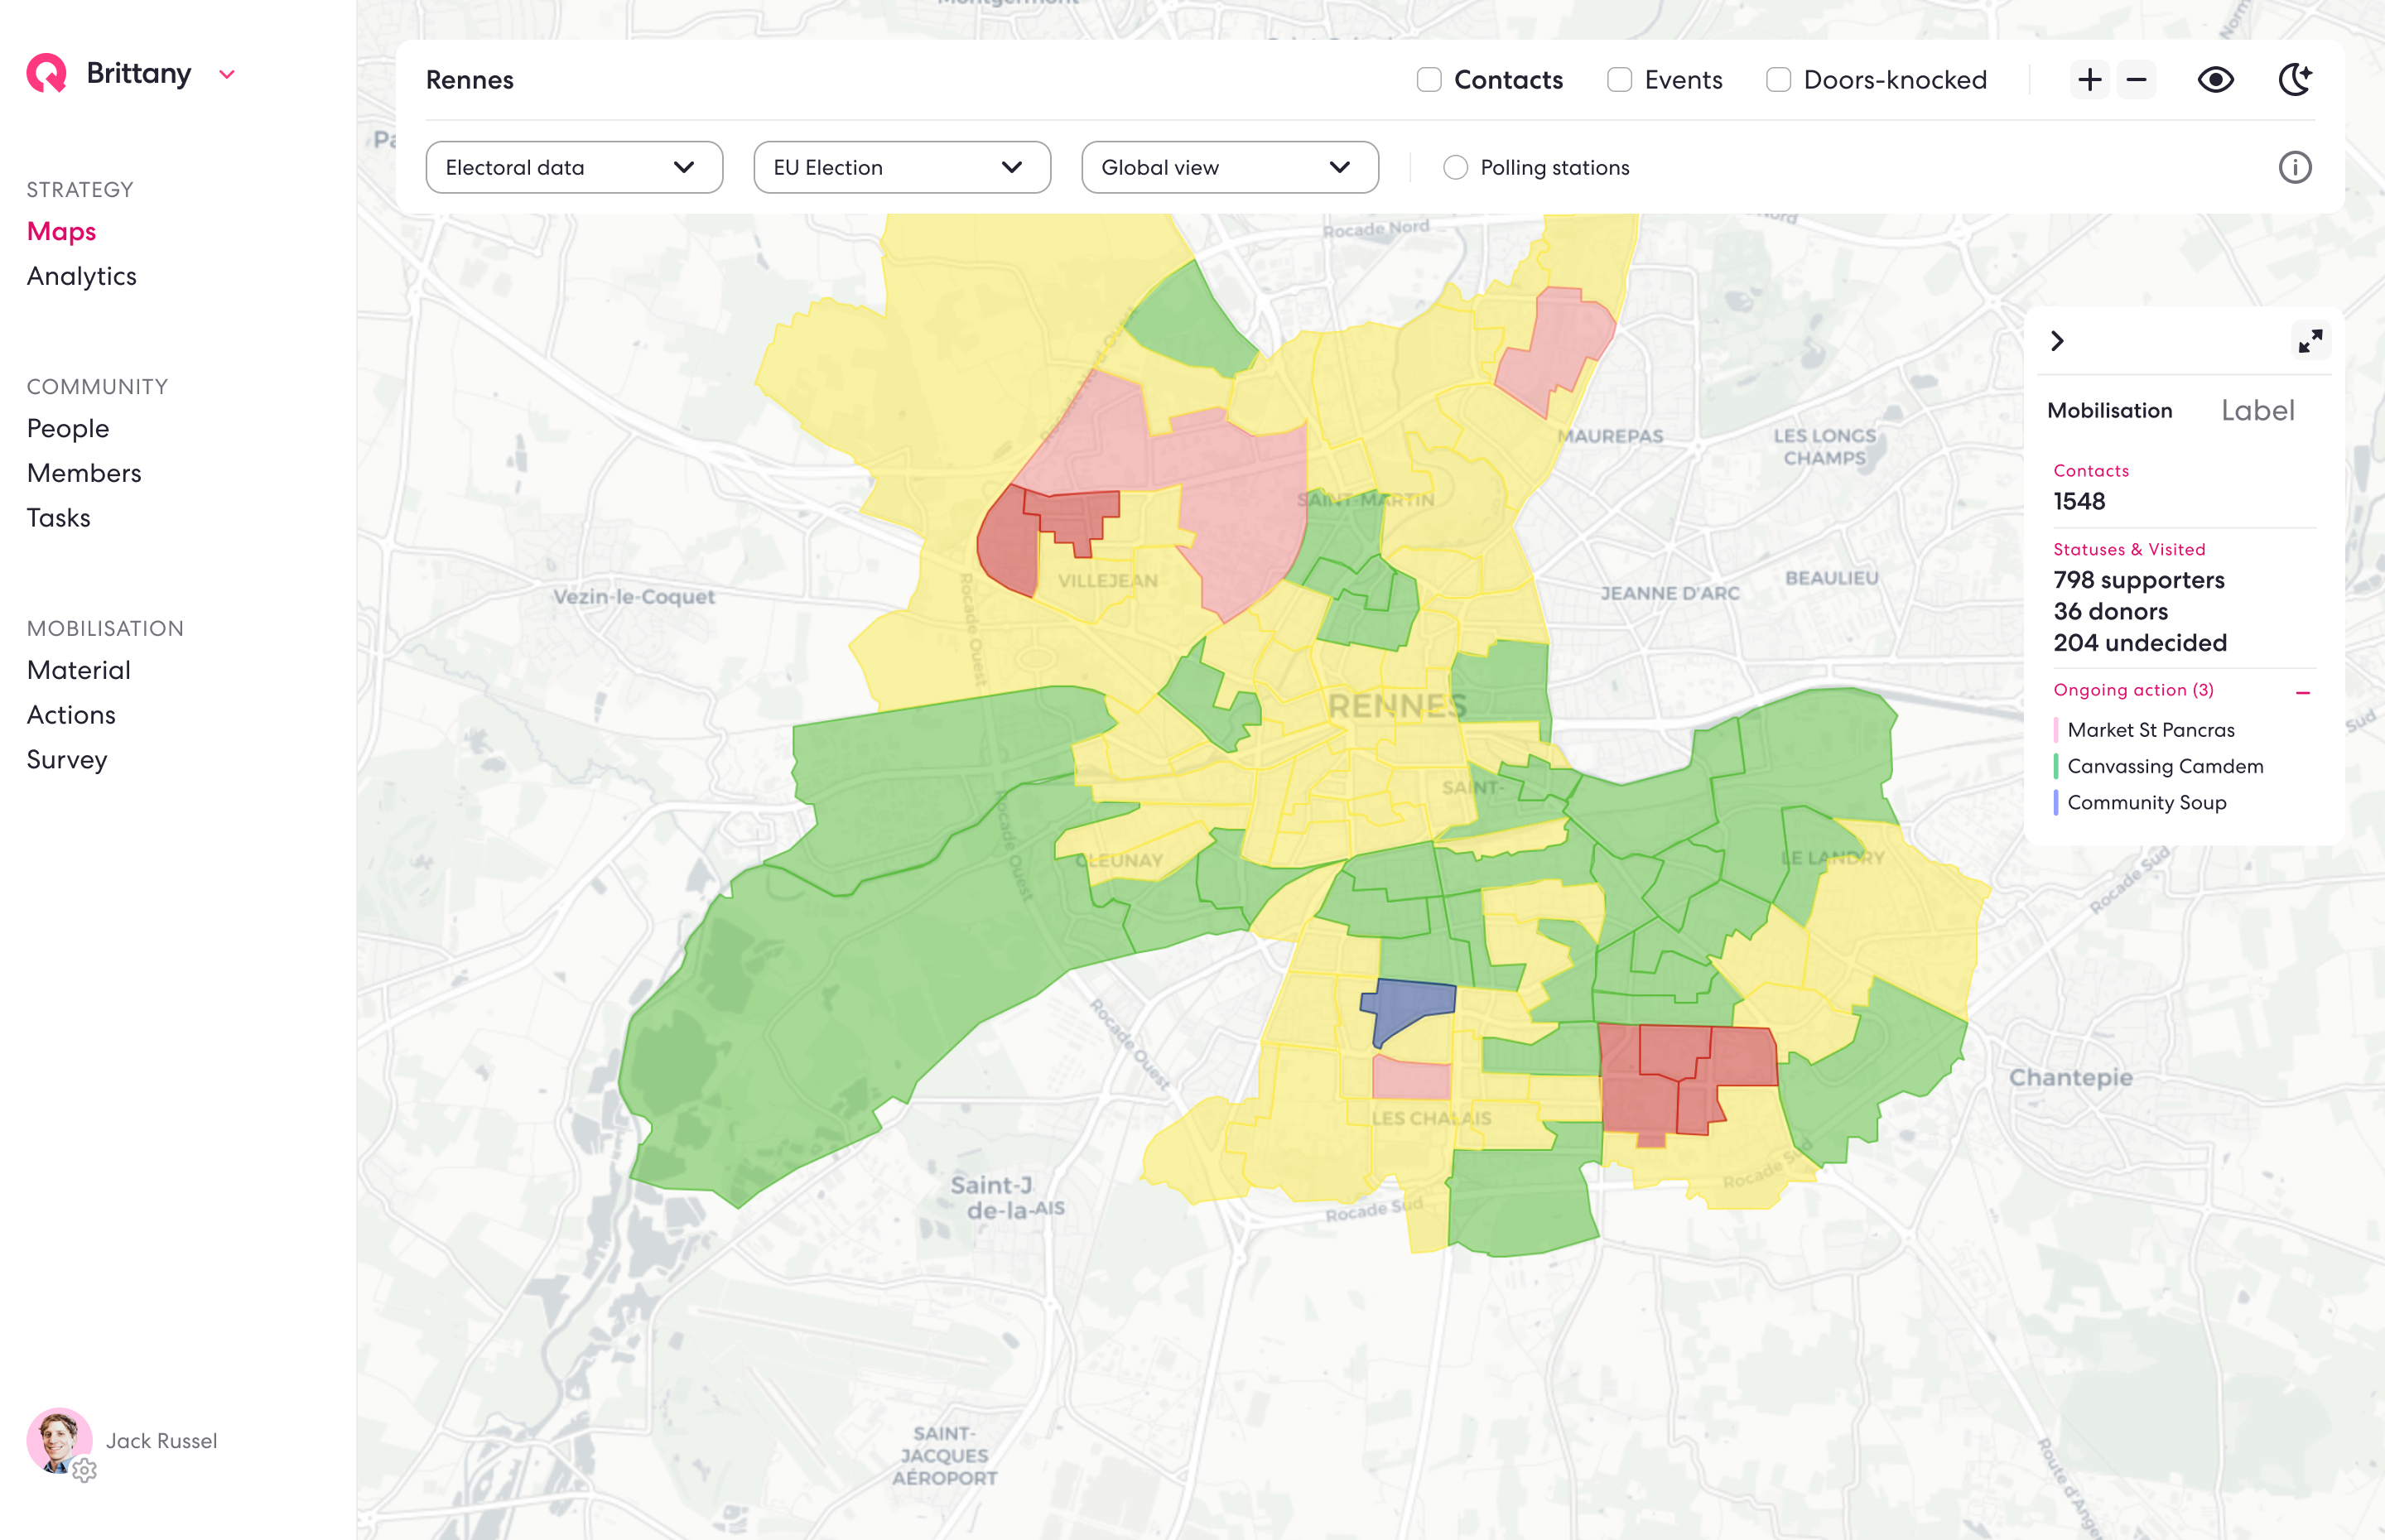Open Analytics in the sidebar
The image size is (2385, 1540).
[82, 276]
